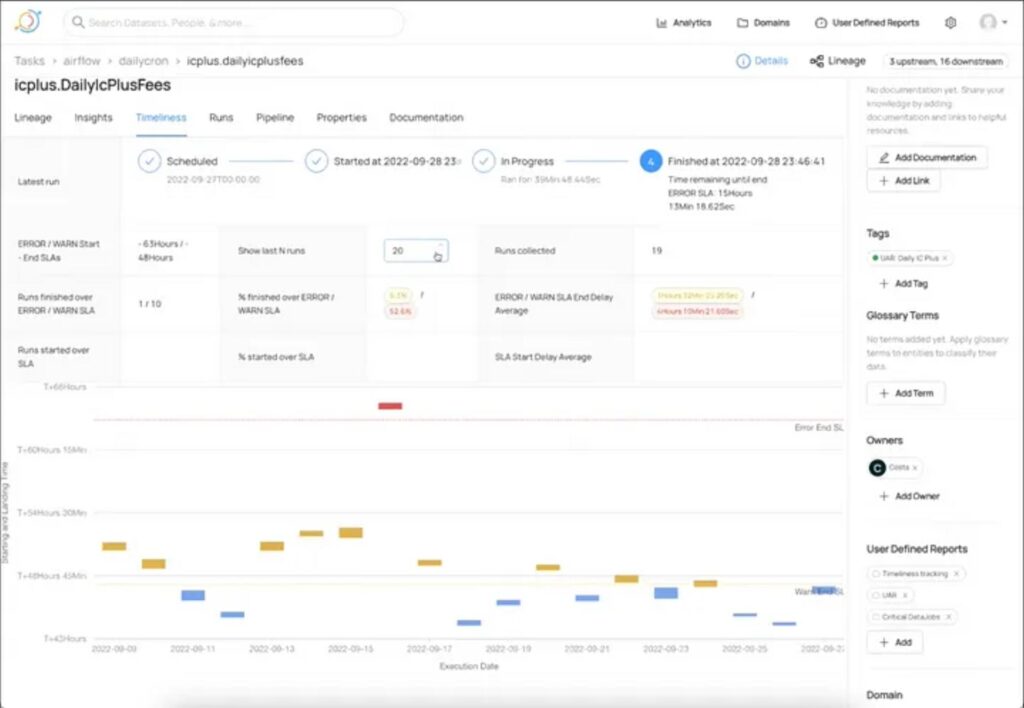Remove the Timeliness tracking report
The width and height of the screenshot is (1024, 708).
(957, 573)
